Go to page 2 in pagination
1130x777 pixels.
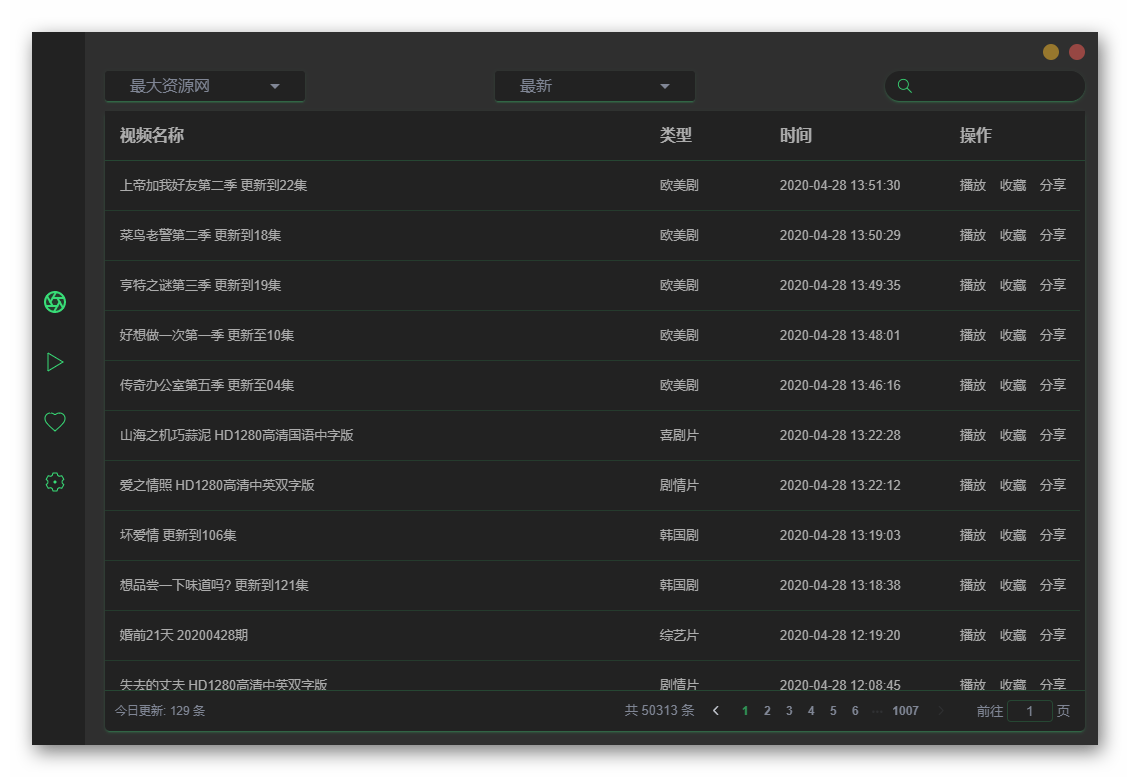[767, 711]
